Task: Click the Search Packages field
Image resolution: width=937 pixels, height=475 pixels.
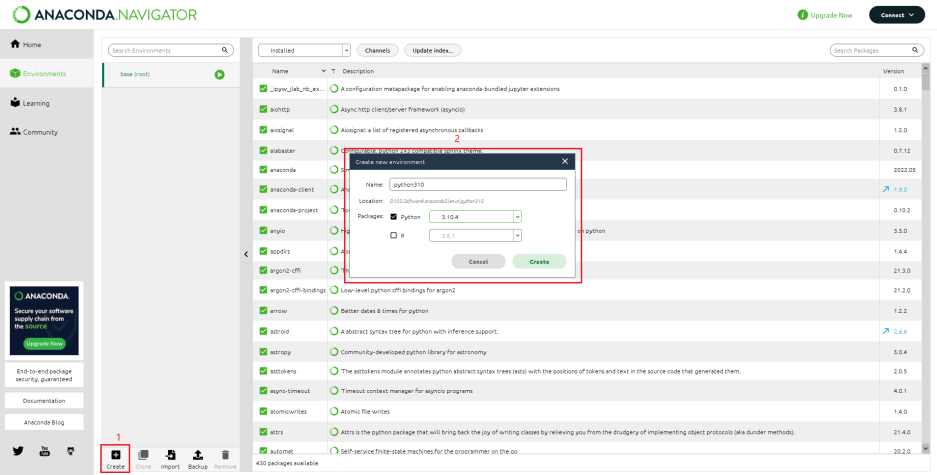Action: tap(877, 51)
